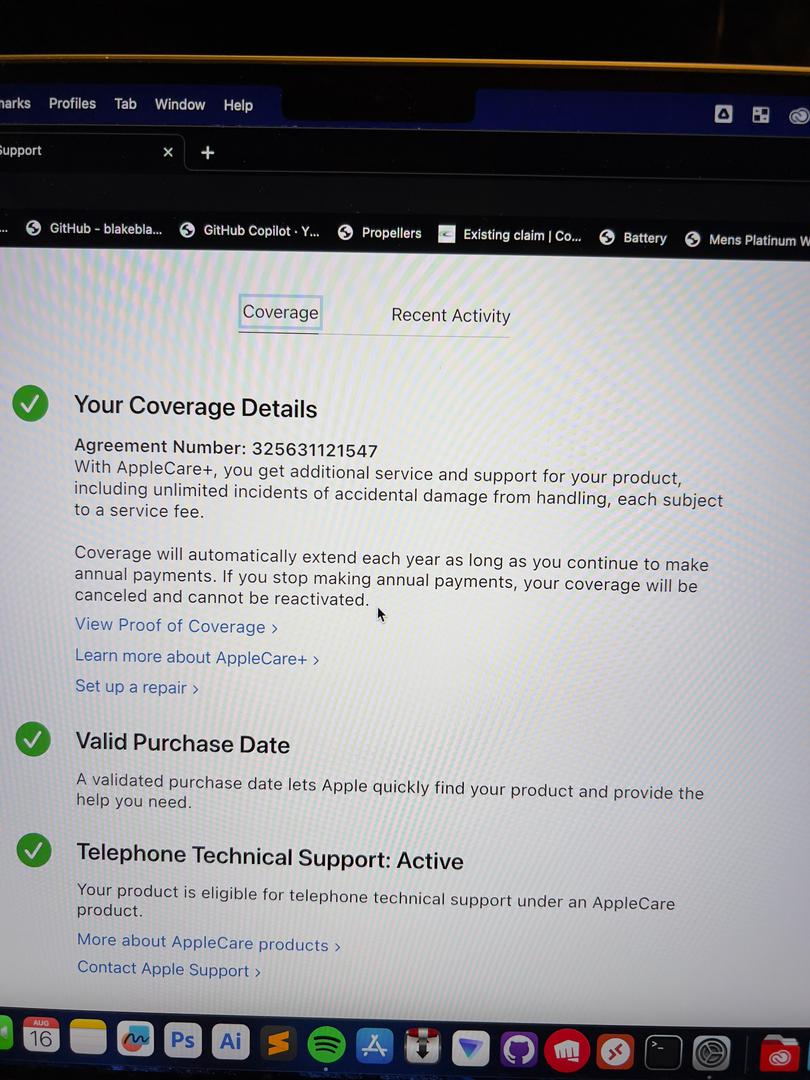Open Mens Platinum bookmark
The height and width of the screenshot is (1080, 810).
[747, 240]
